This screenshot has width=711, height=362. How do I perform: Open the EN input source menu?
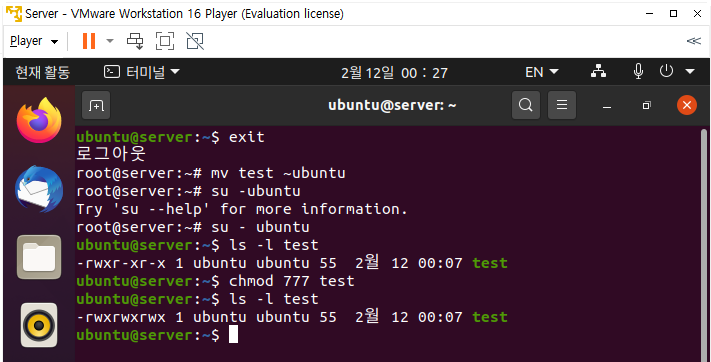click(541, 72)
